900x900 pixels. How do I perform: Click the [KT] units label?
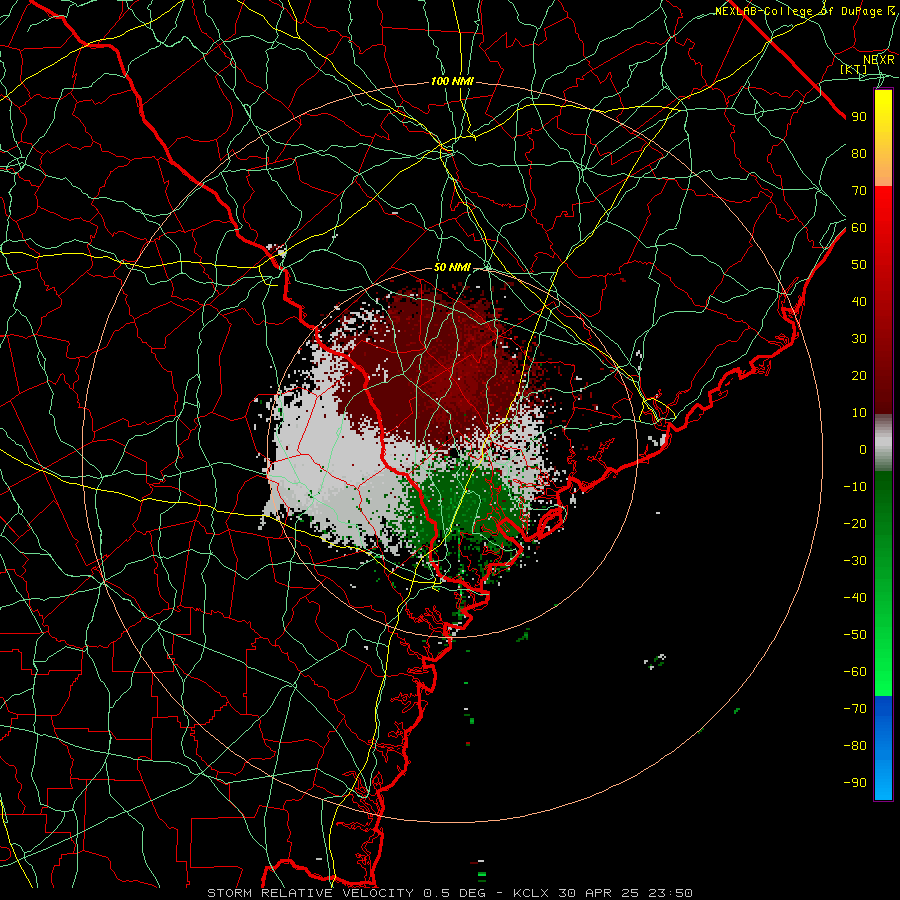[854, 69]
